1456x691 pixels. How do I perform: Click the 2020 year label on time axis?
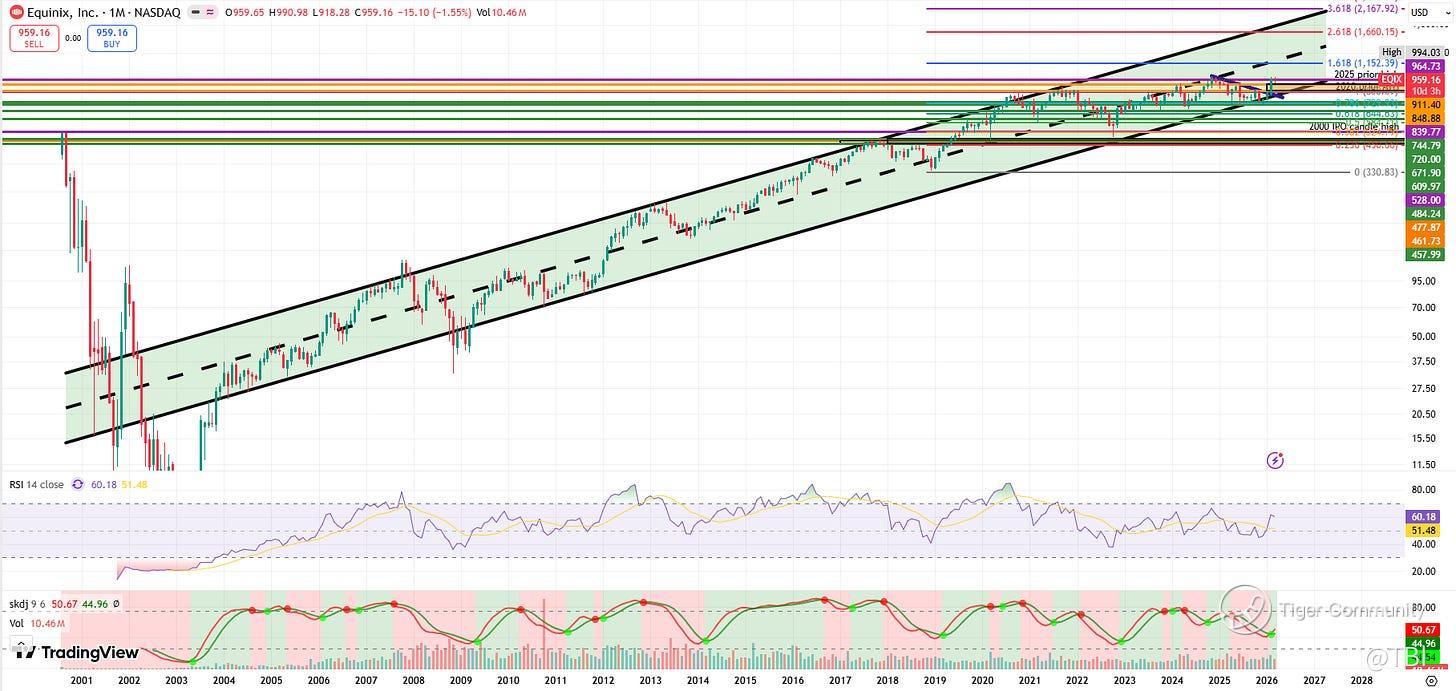[982, 679]
